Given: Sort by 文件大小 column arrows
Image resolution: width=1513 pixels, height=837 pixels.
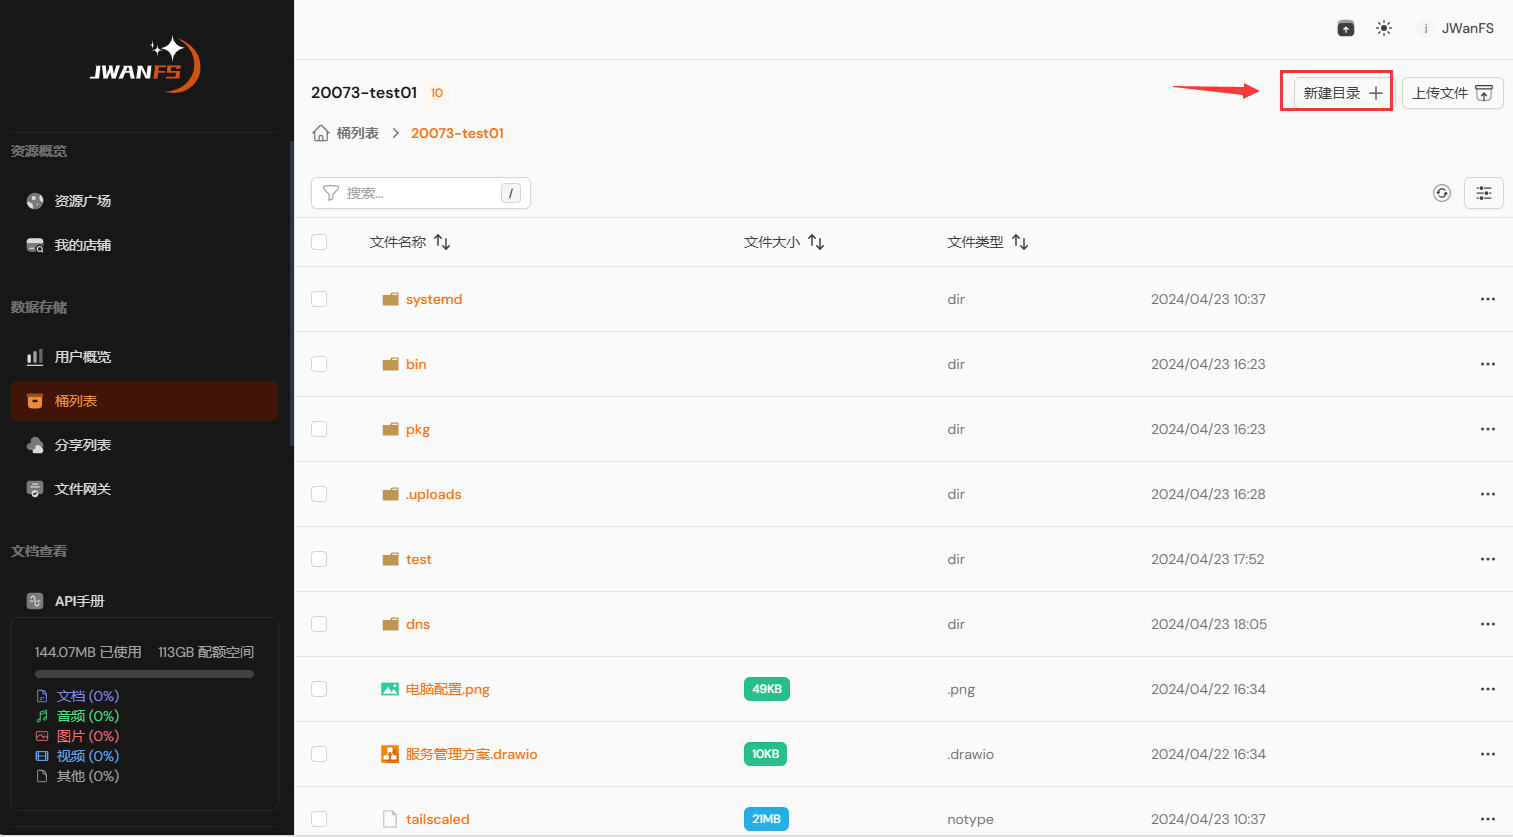Looking at the screenshot, I should coord(816,242).
